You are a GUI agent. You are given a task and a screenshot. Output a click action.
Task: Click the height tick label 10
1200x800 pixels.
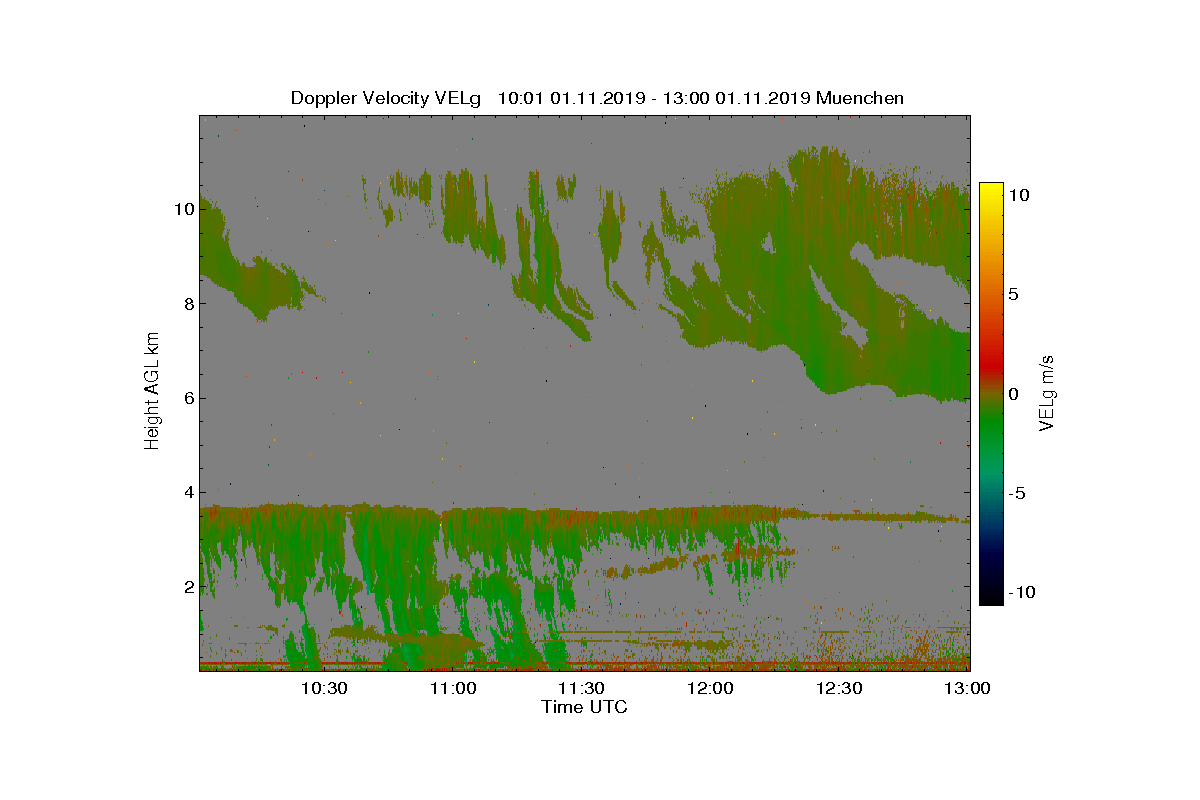pos(183,209)
